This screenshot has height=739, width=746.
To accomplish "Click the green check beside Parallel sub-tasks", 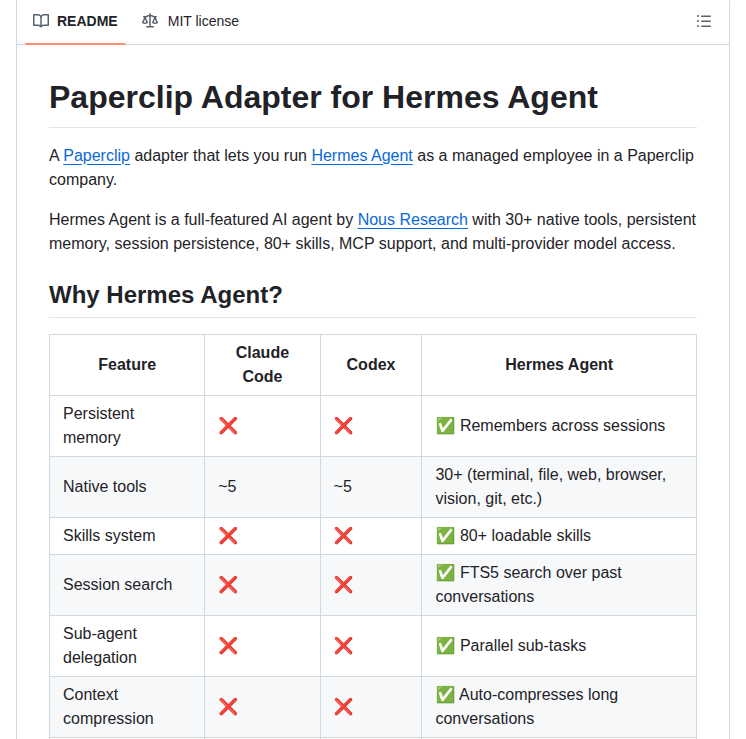I will tap(445, 645).
